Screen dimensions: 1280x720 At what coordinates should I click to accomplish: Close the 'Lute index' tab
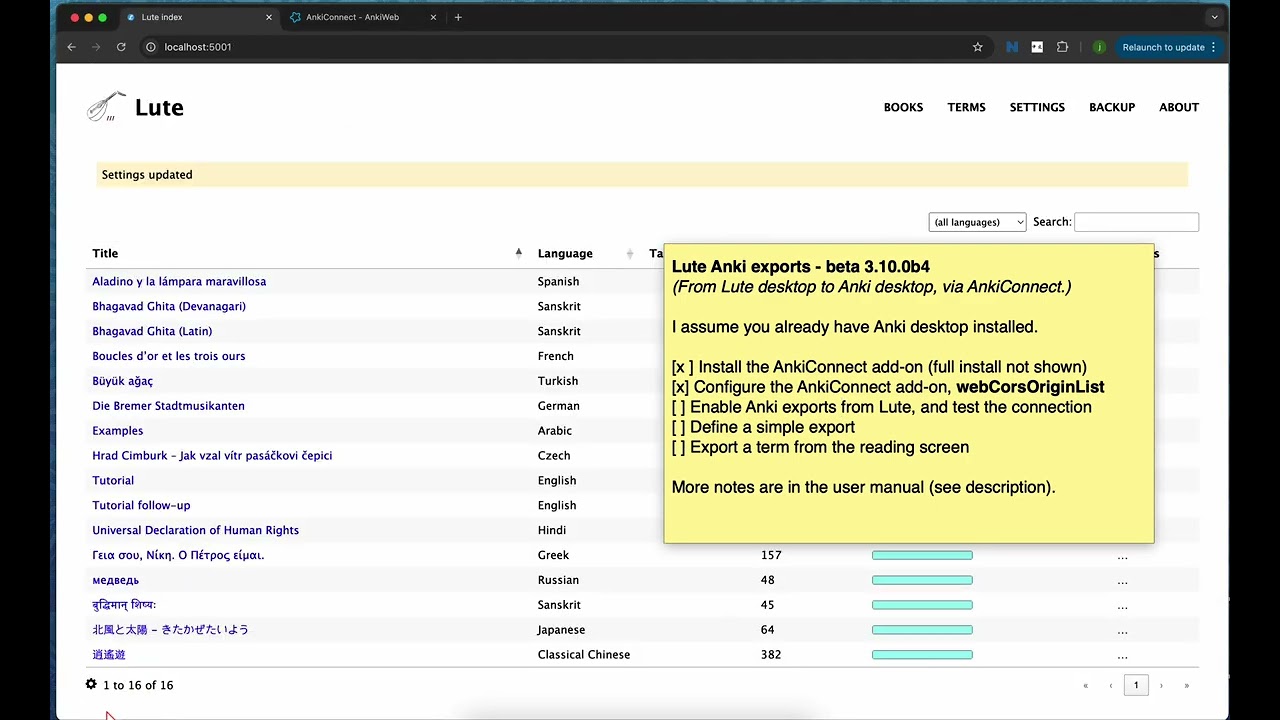[x=269, y=17]
